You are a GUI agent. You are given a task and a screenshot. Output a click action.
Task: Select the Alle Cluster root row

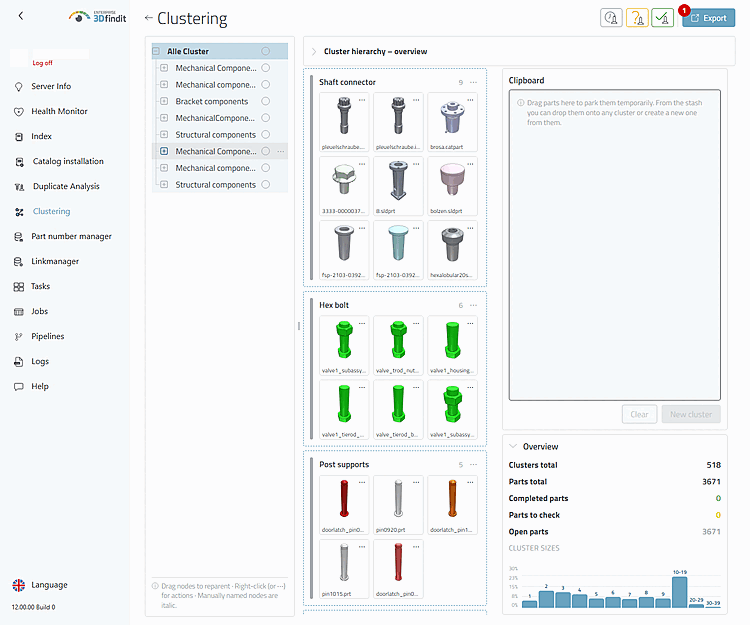(220, 51)
